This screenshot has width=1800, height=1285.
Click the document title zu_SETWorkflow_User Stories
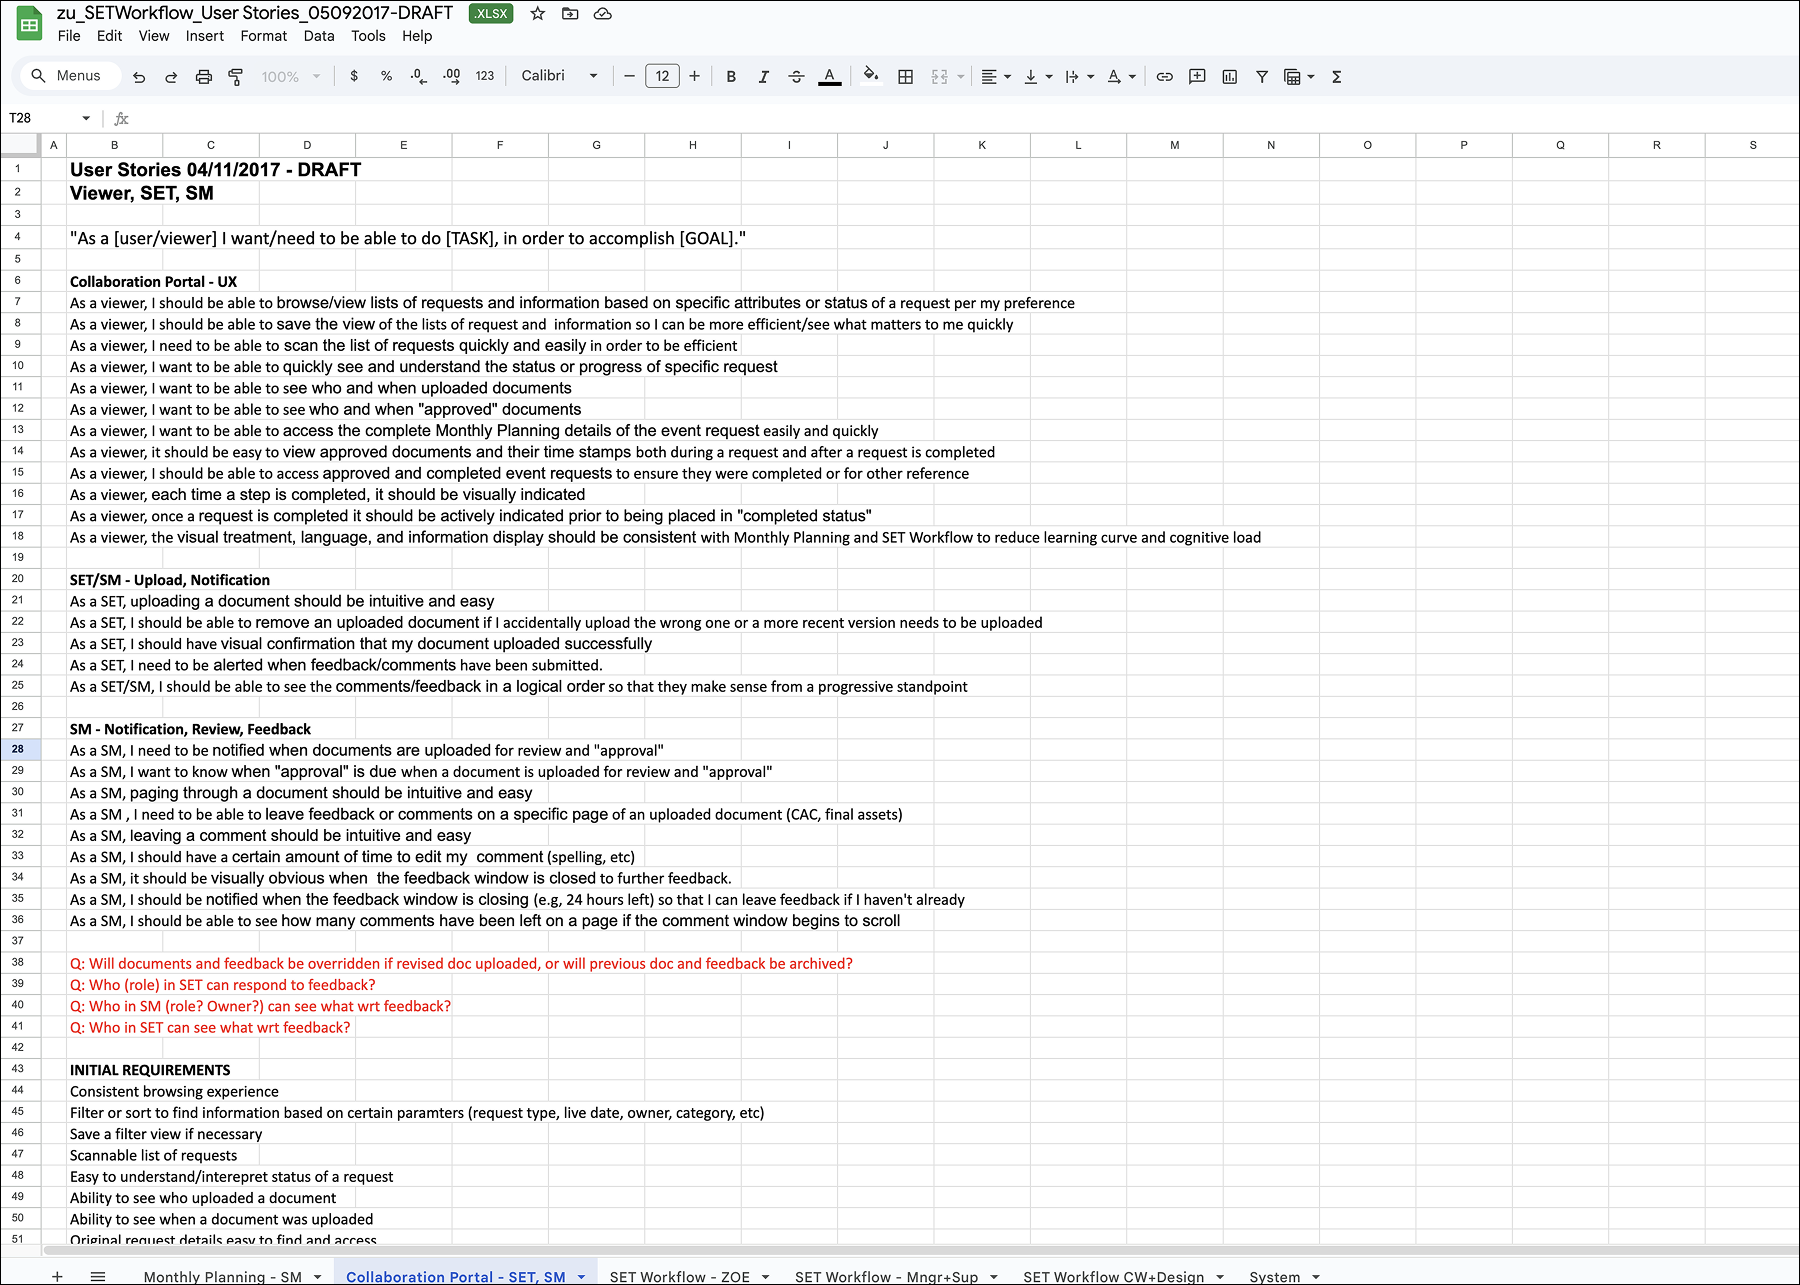255,13
